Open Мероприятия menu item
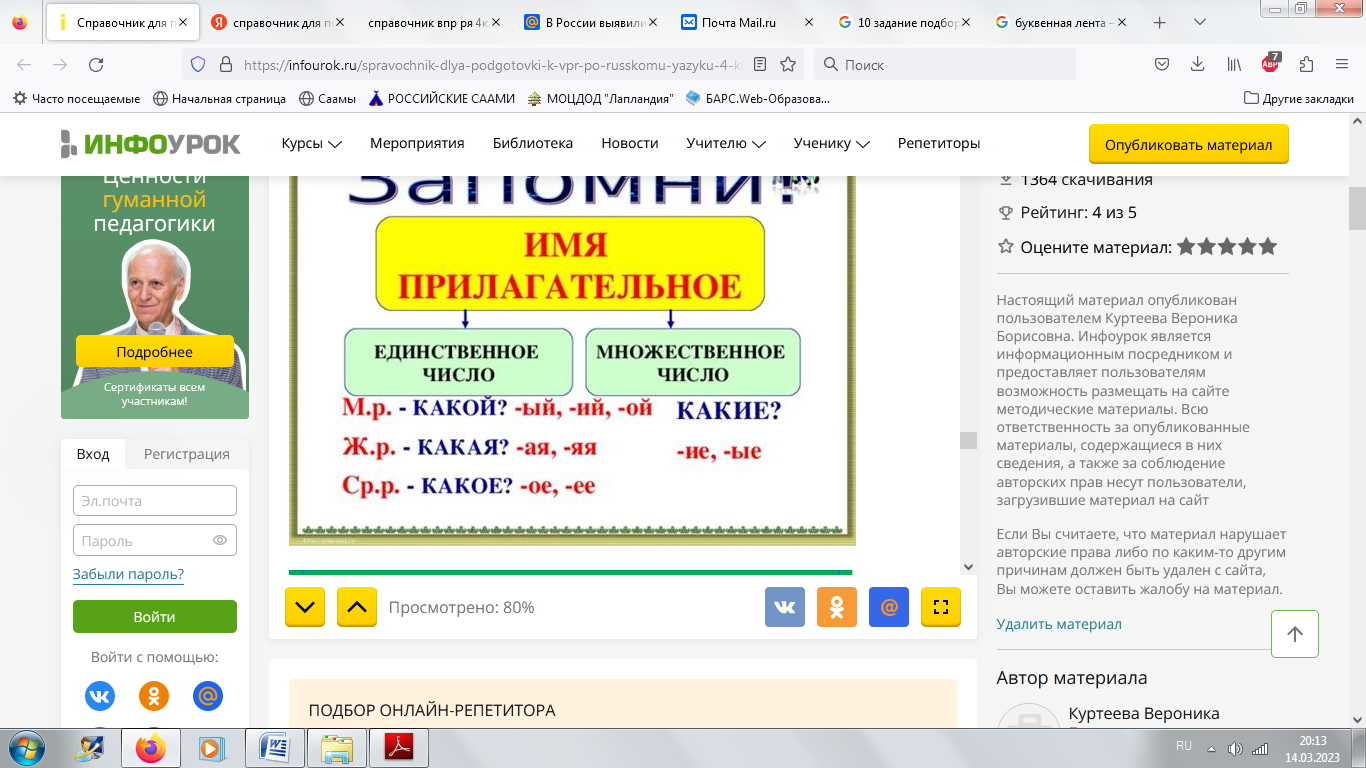 pos(417,143)
